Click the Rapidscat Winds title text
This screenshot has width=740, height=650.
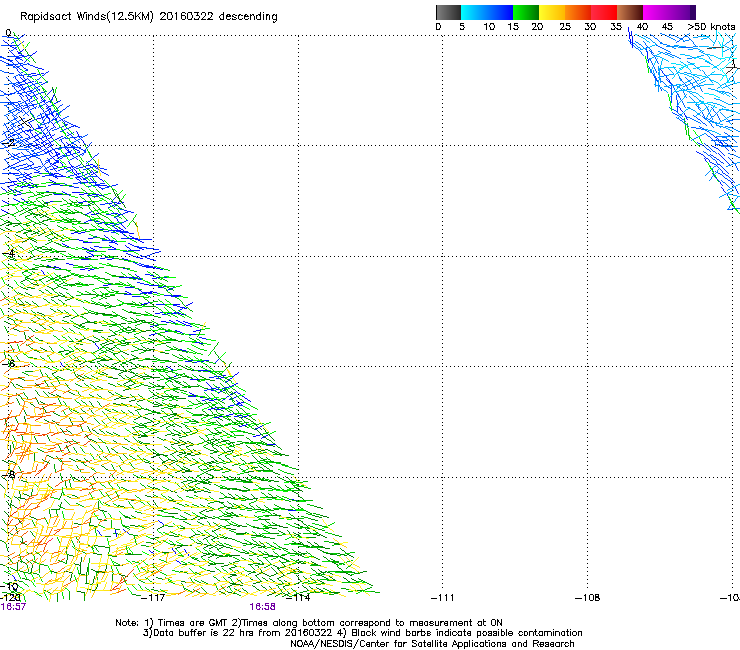point(149,17)
